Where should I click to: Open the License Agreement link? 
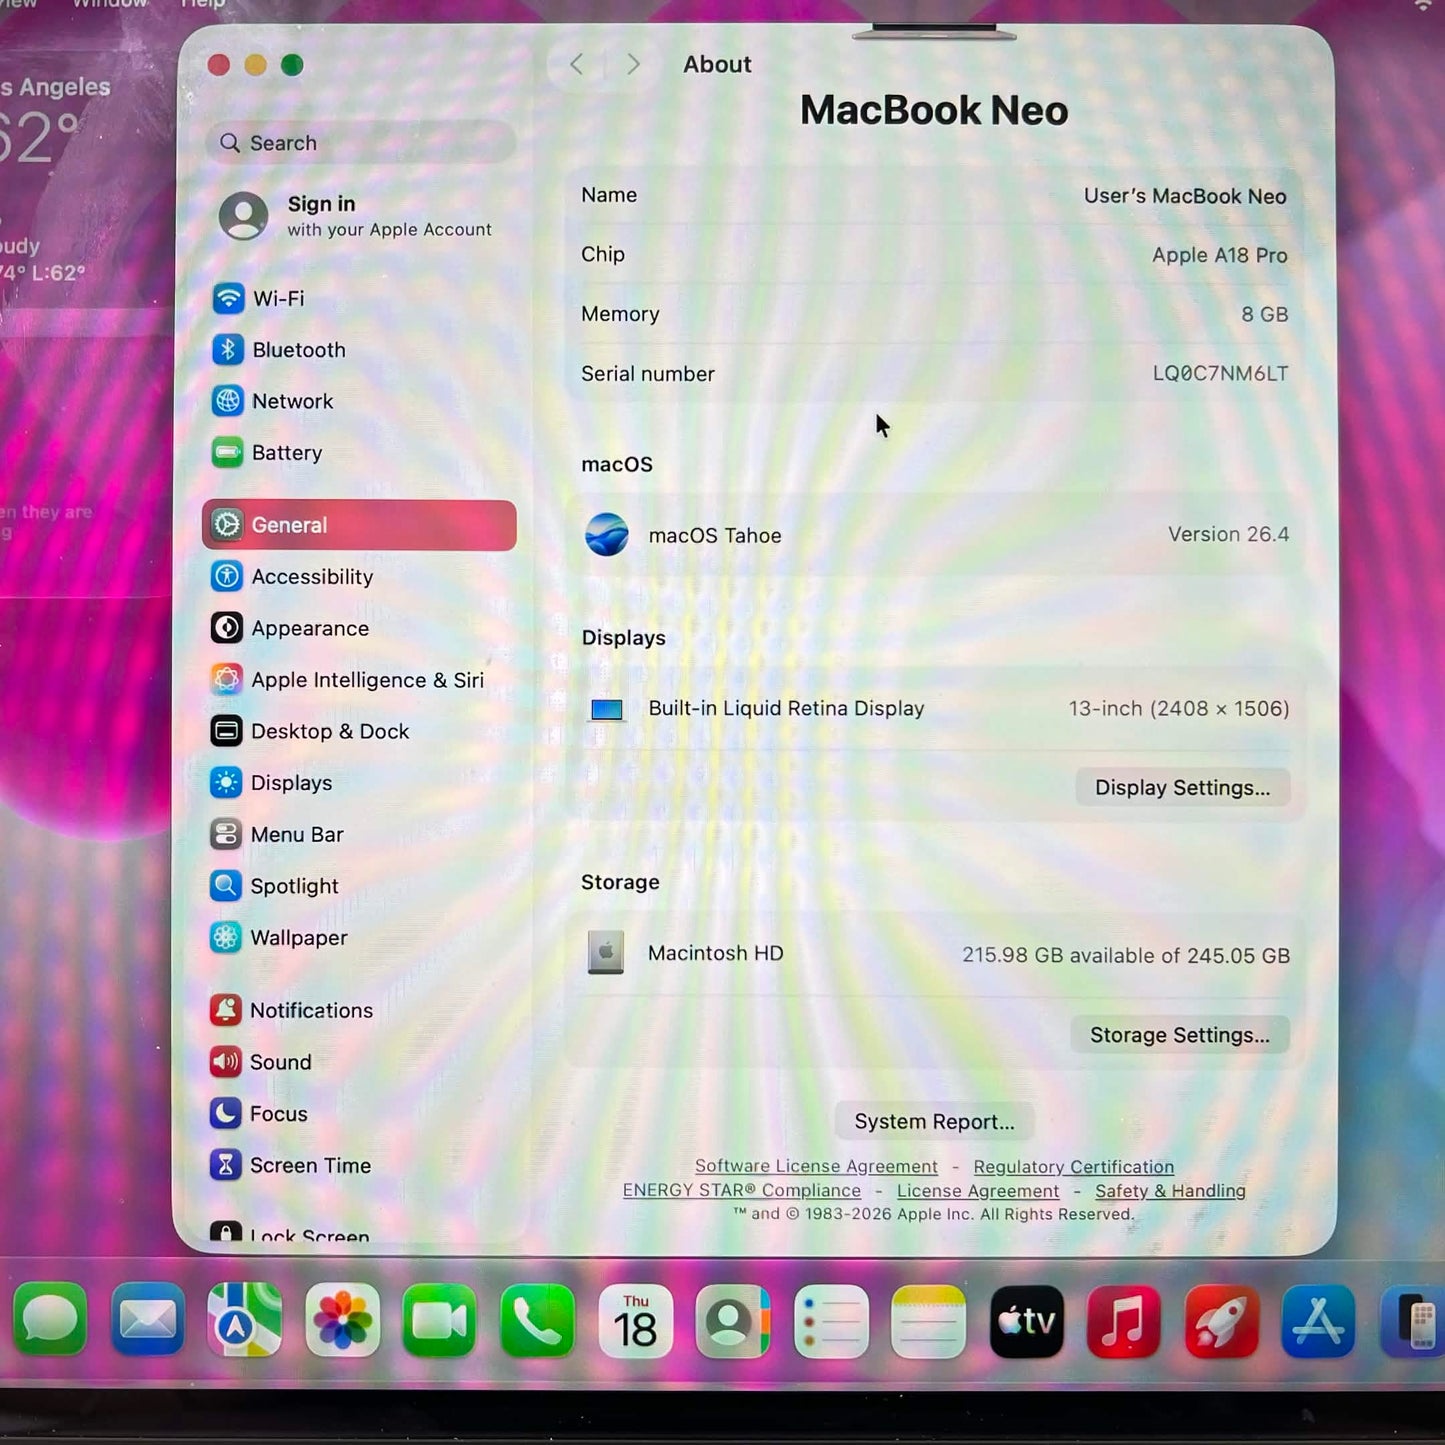point(978,1191)
